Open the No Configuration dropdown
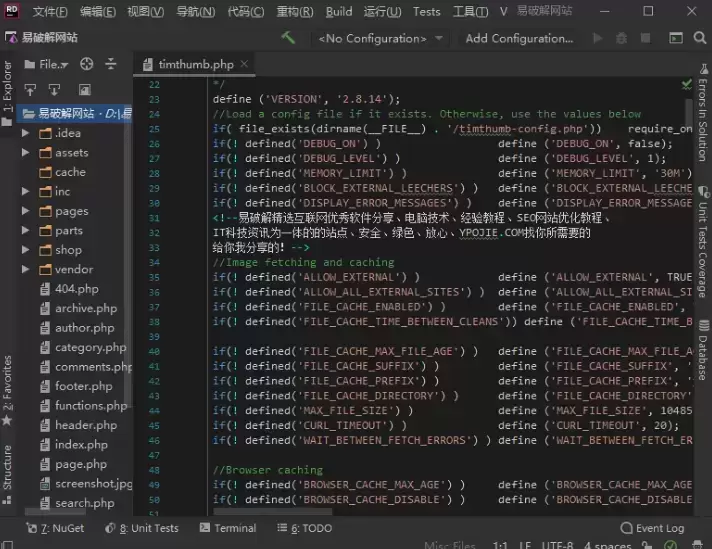The image size is (712, 549). coord(381,39)
